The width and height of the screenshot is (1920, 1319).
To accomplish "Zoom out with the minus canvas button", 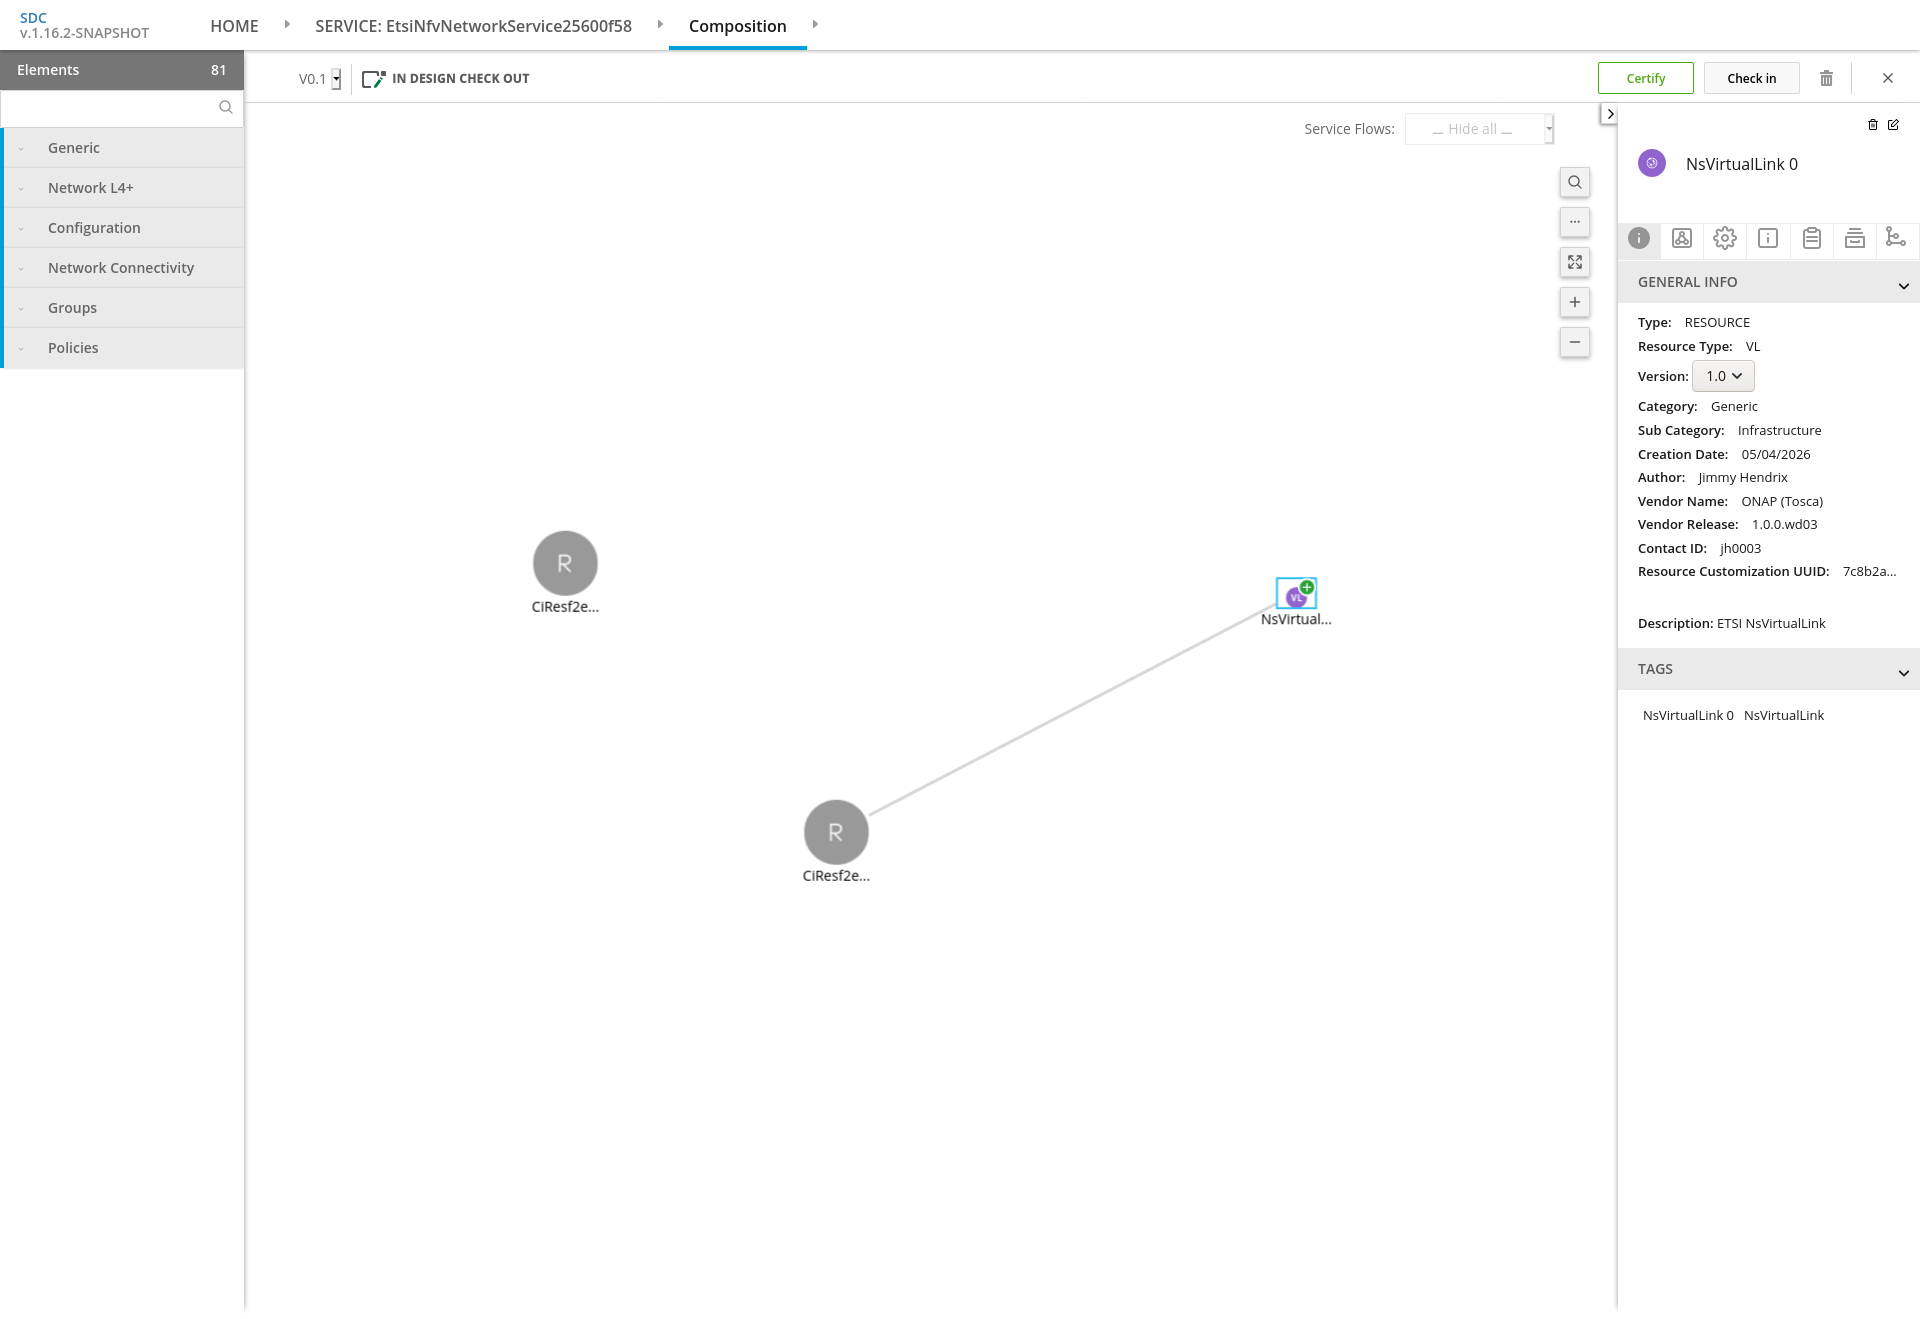I will coord(1575,342).
